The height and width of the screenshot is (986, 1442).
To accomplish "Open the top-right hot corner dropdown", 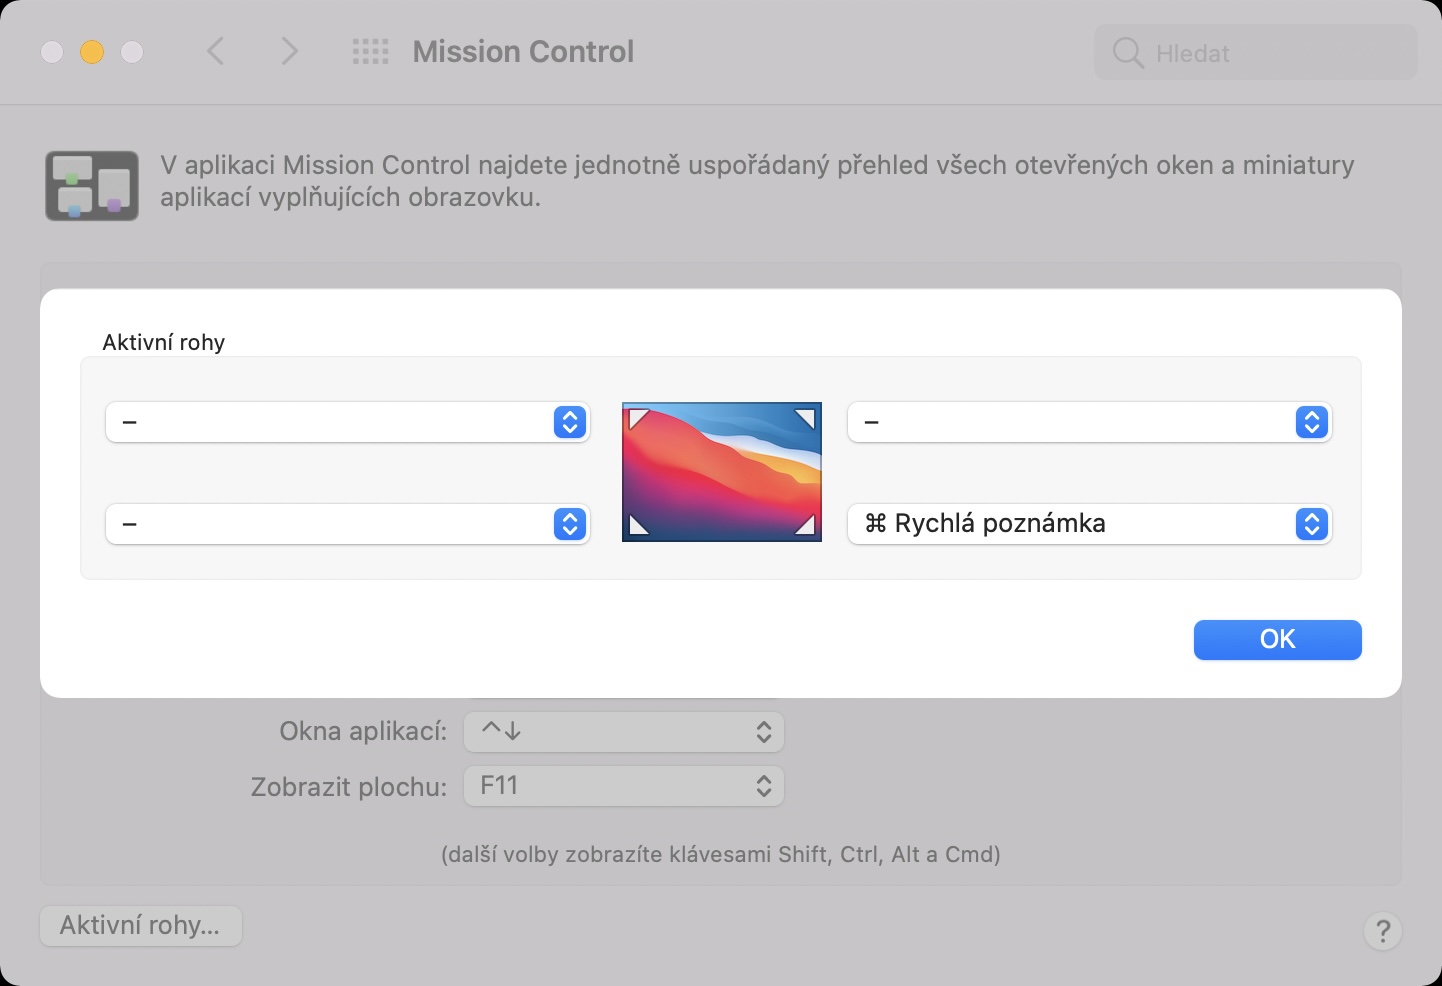I will pos(1089,422).
